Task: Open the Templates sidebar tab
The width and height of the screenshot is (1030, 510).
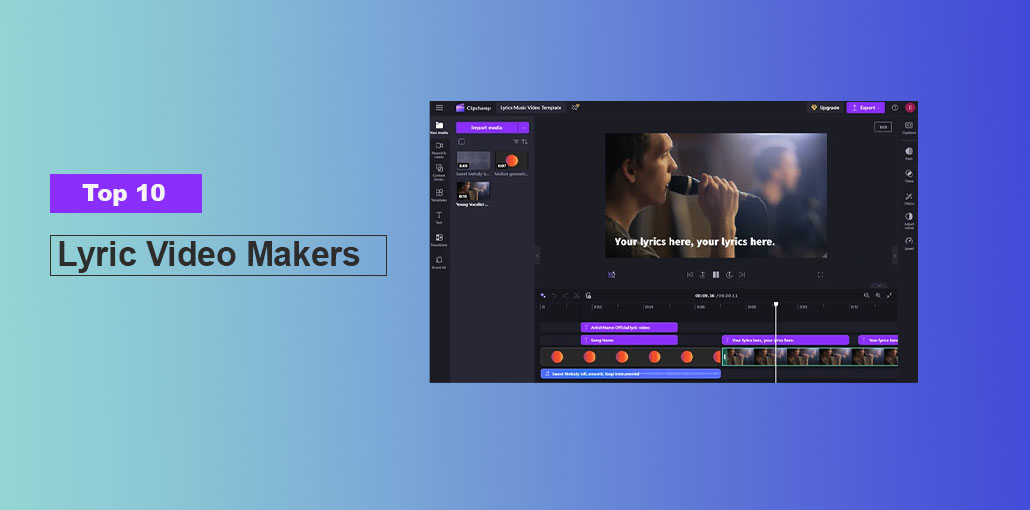Action: 439,195
